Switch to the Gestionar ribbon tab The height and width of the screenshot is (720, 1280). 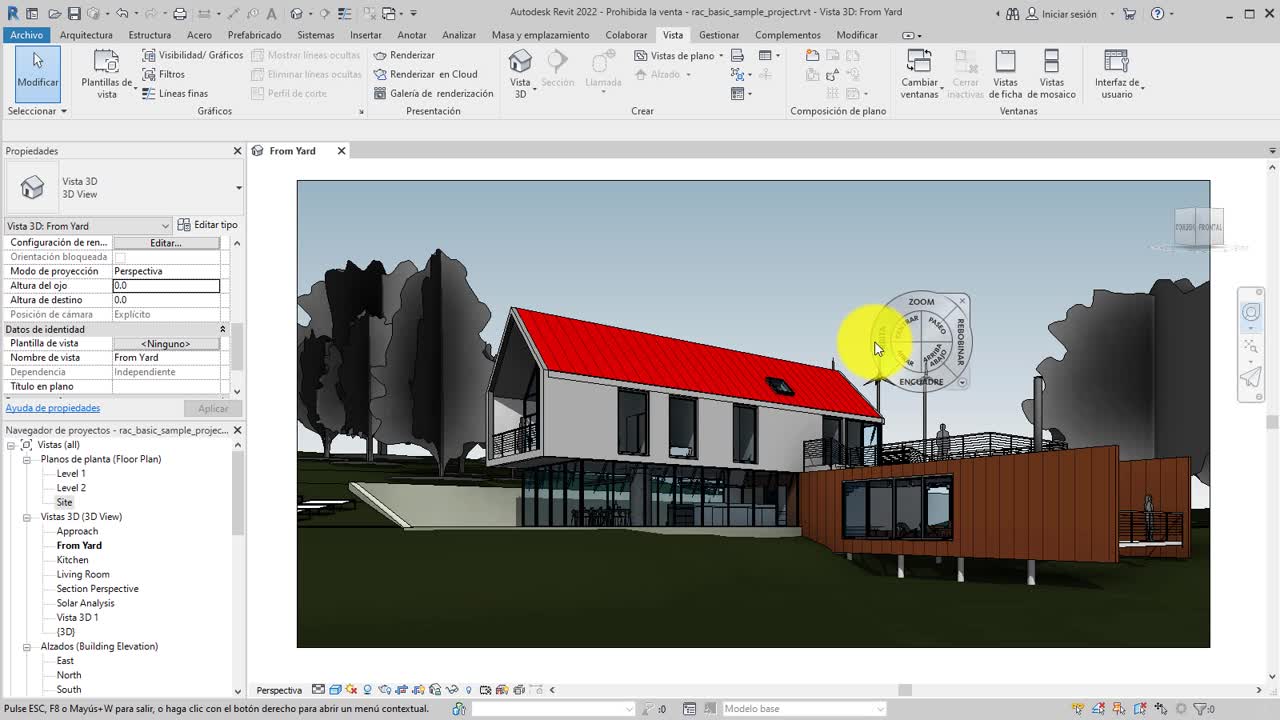[719, 35]
